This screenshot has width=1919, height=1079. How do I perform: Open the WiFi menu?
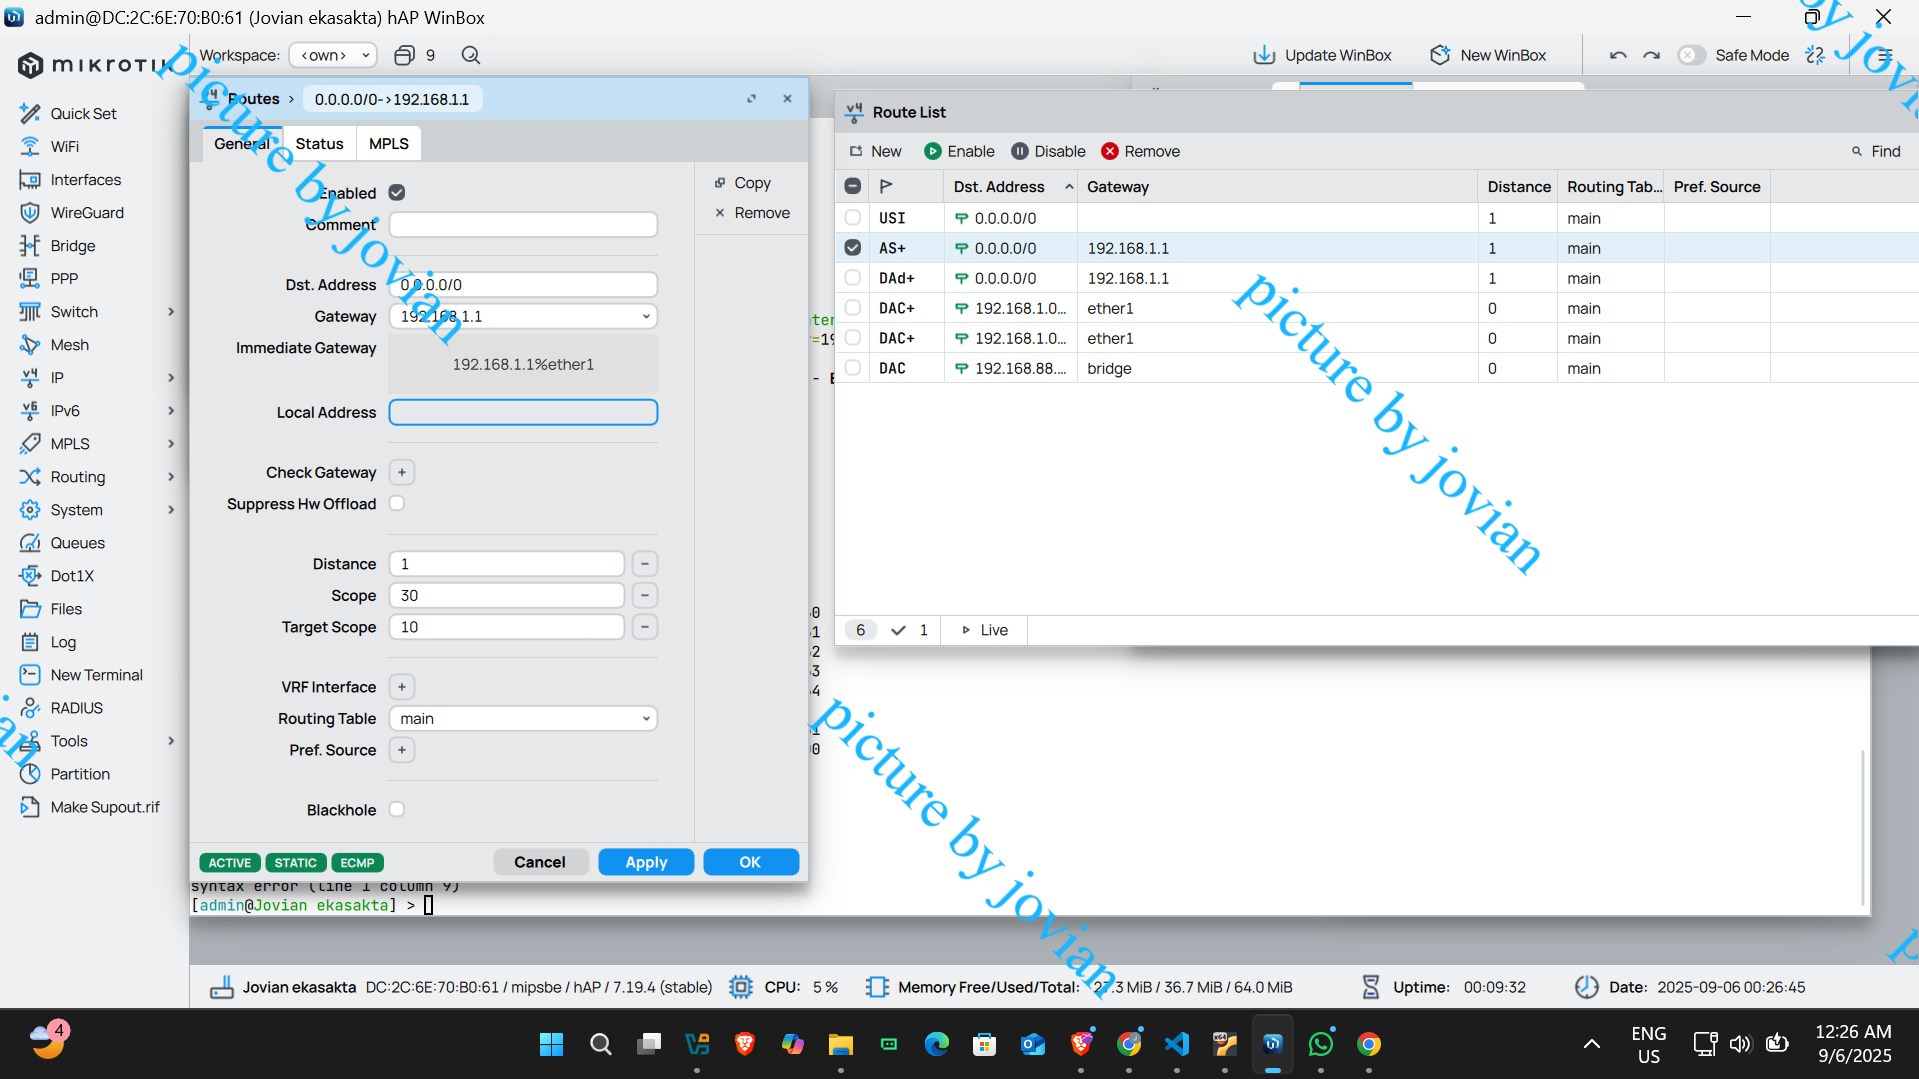coord(64,147)
